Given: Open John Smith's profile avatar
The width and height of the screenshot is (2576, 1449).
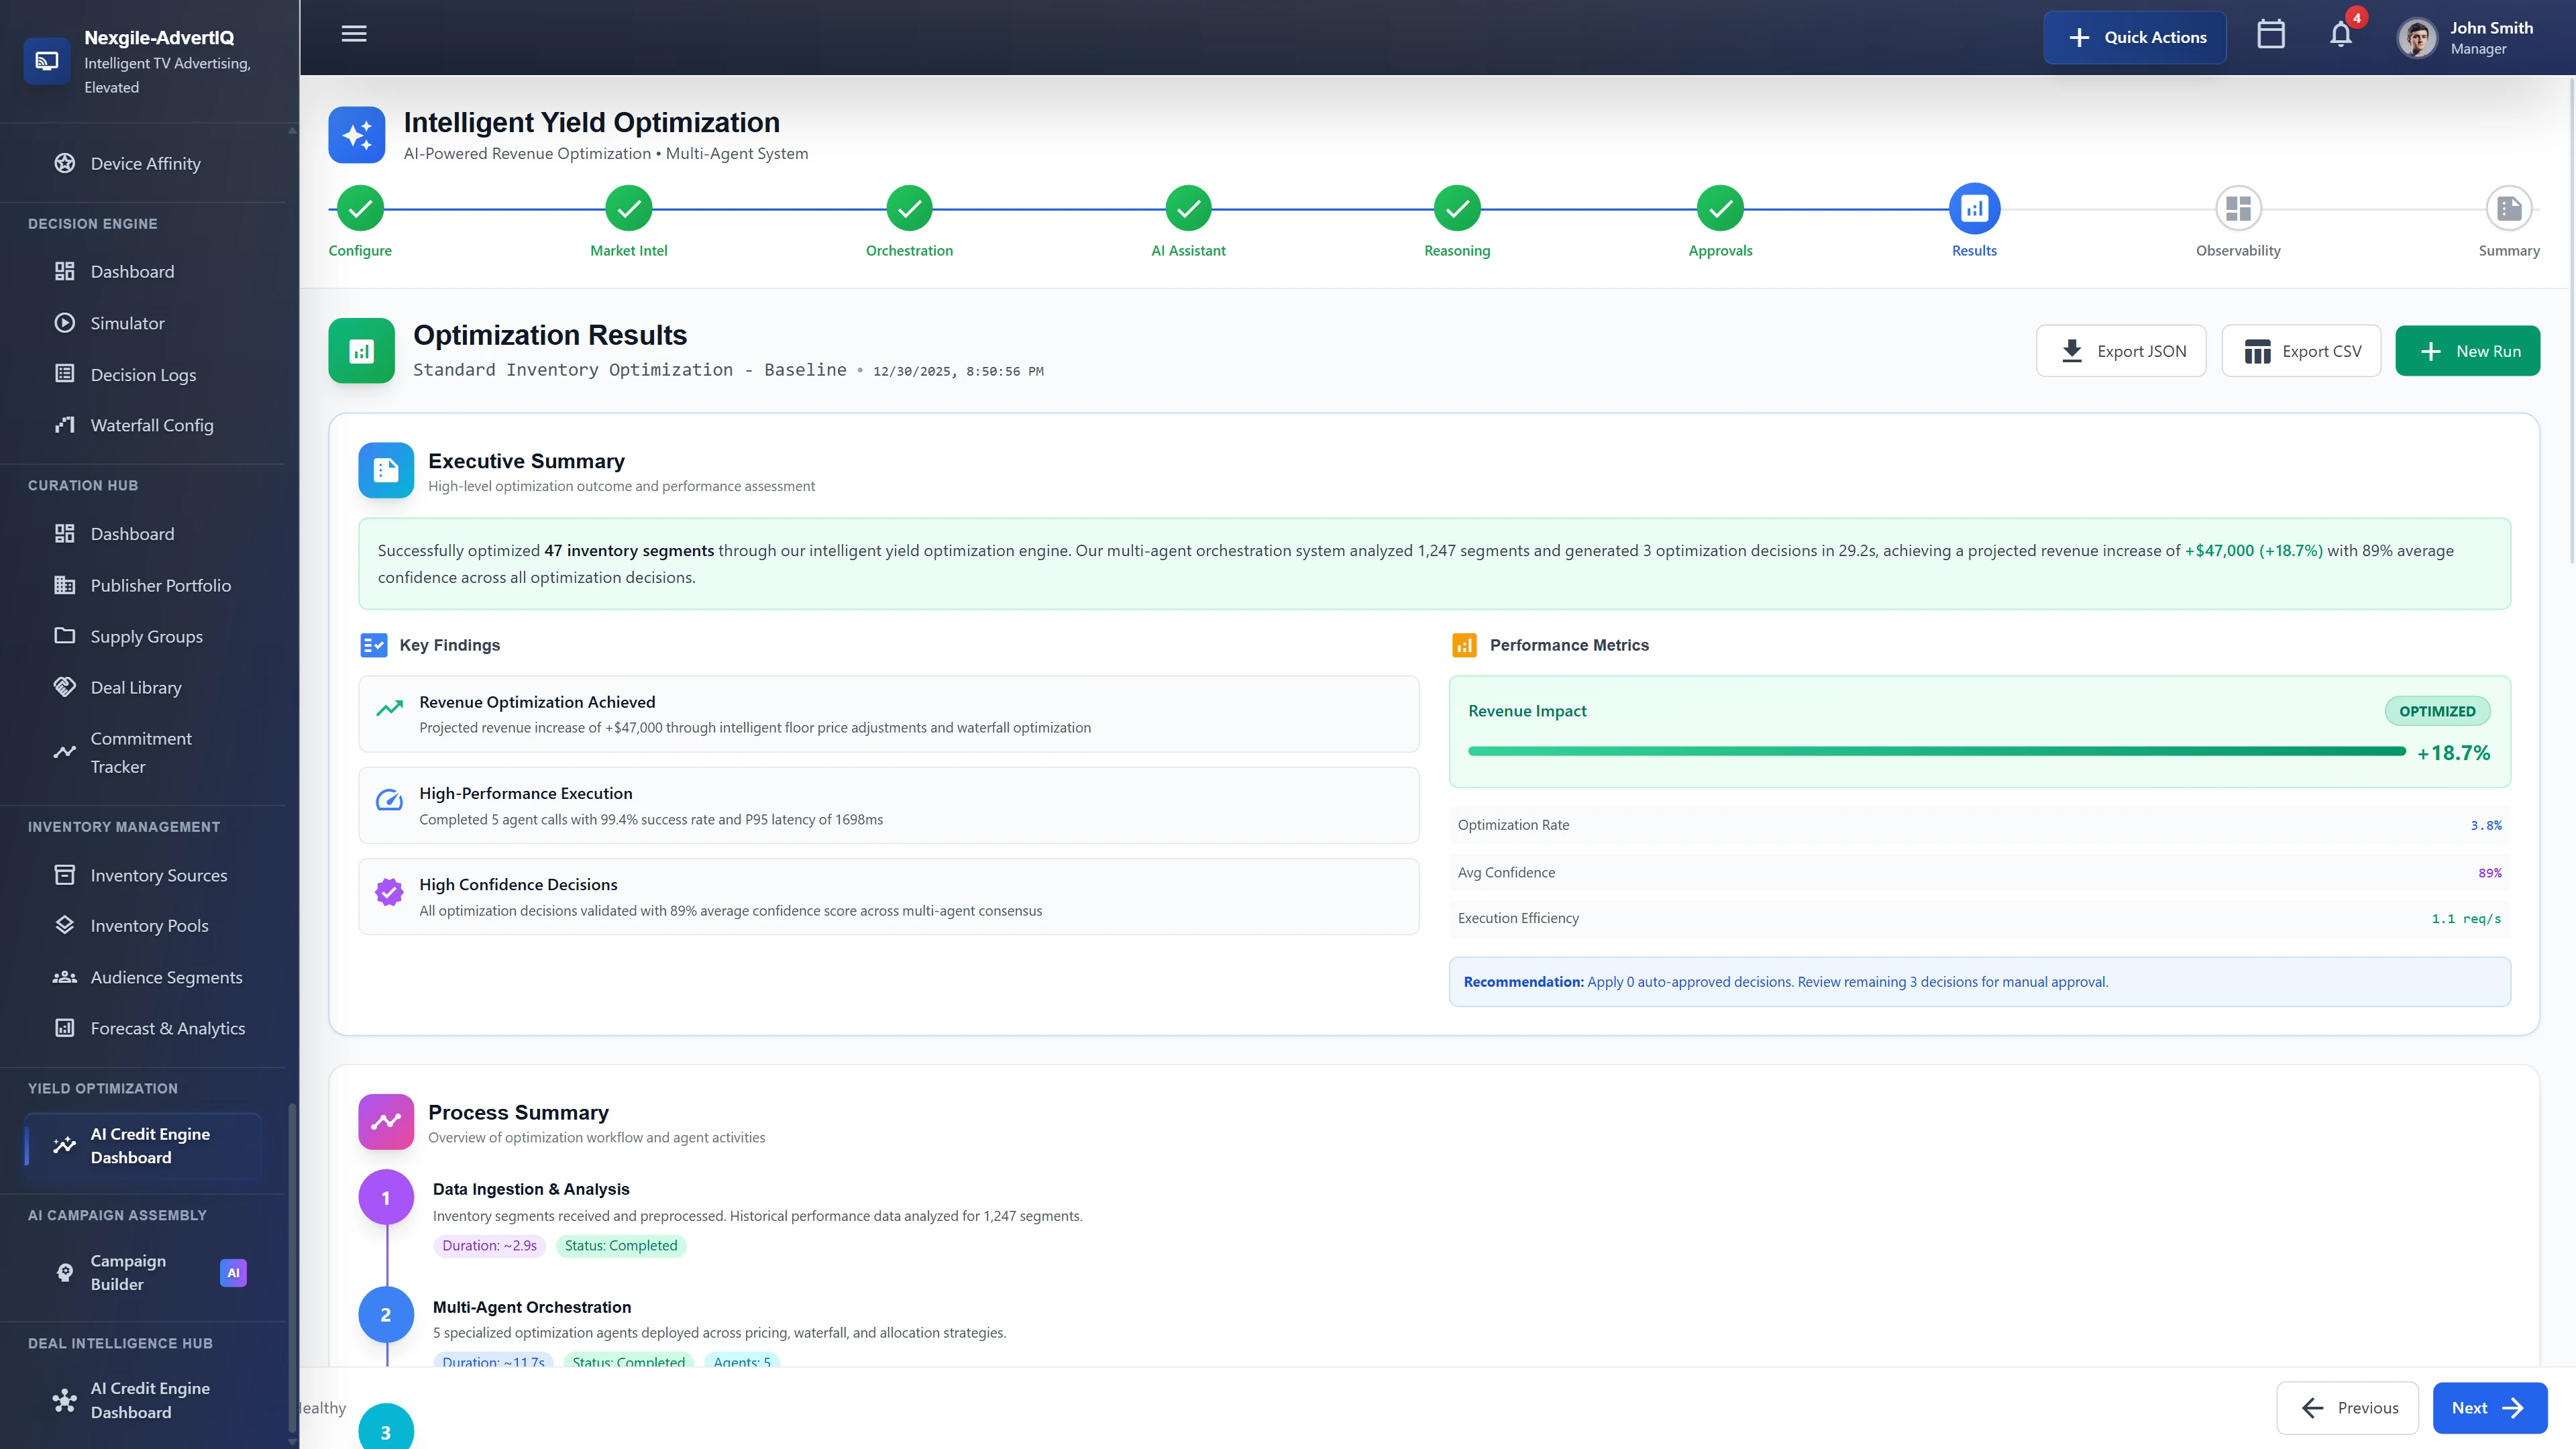Looking at the screenshot, I should point(2417,36).
